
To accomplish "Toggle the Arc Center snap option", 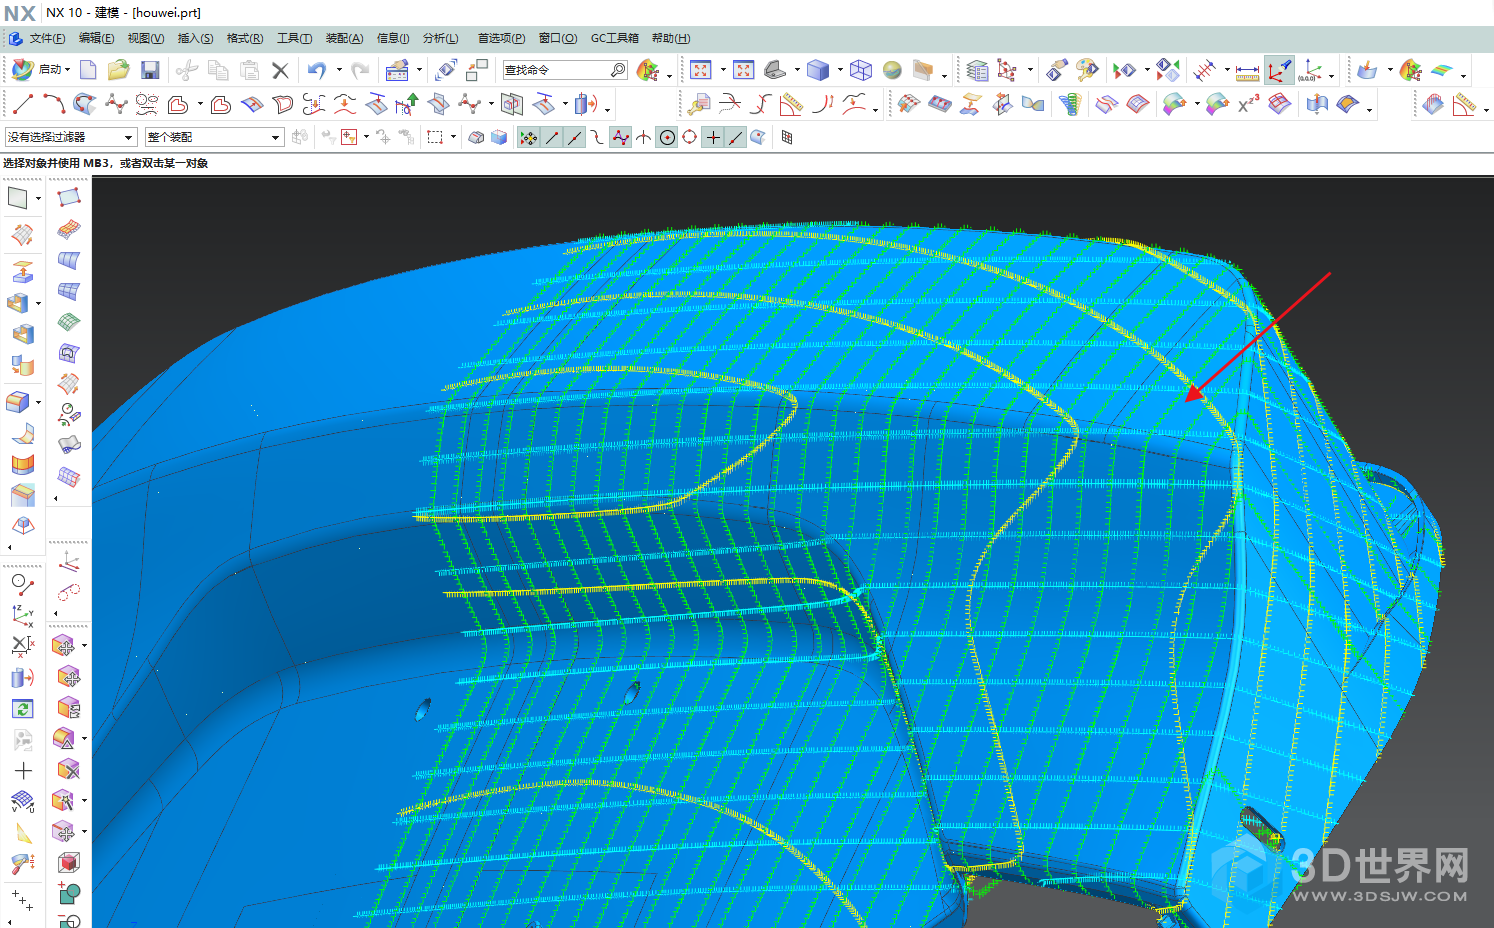I will point(667,137).
